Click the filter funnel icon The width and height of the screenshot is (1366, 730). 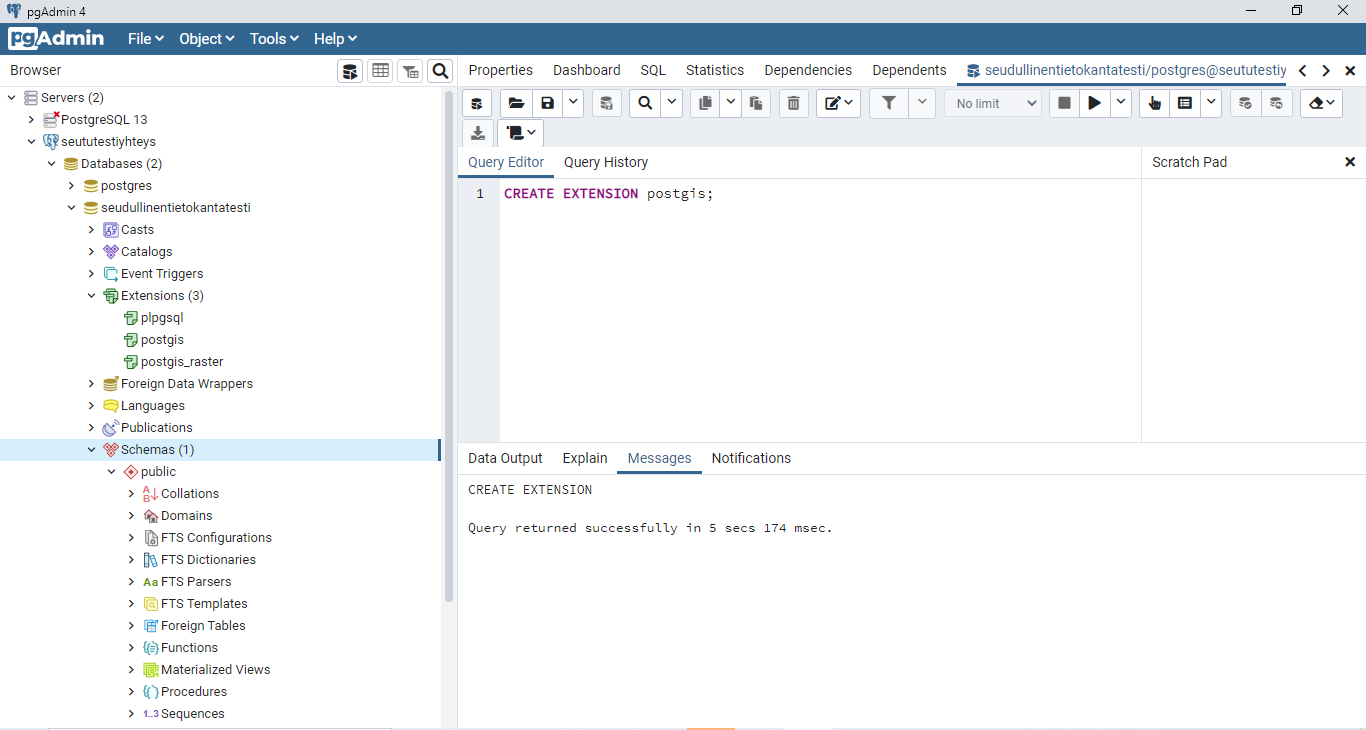coord(888,103)
